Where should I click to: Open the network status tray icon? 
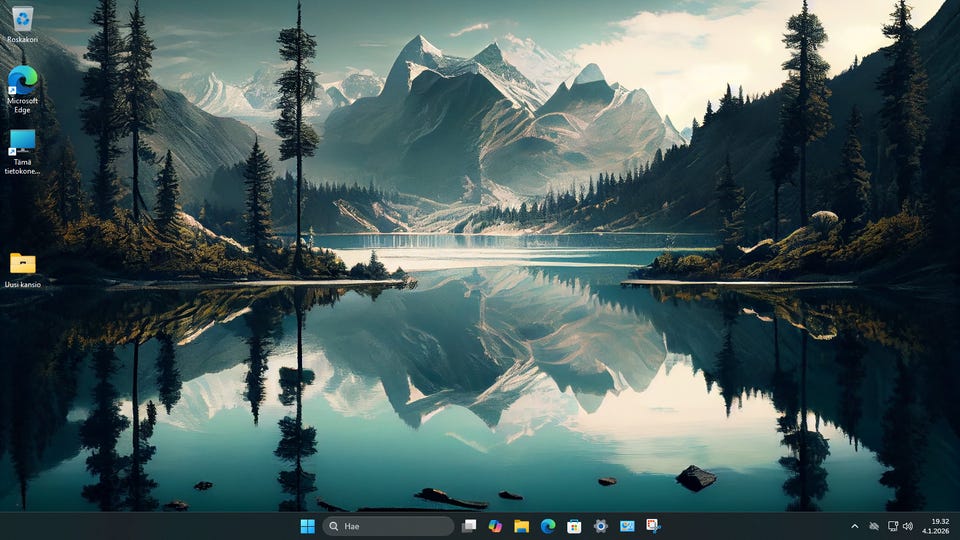(x=893, y=526)
